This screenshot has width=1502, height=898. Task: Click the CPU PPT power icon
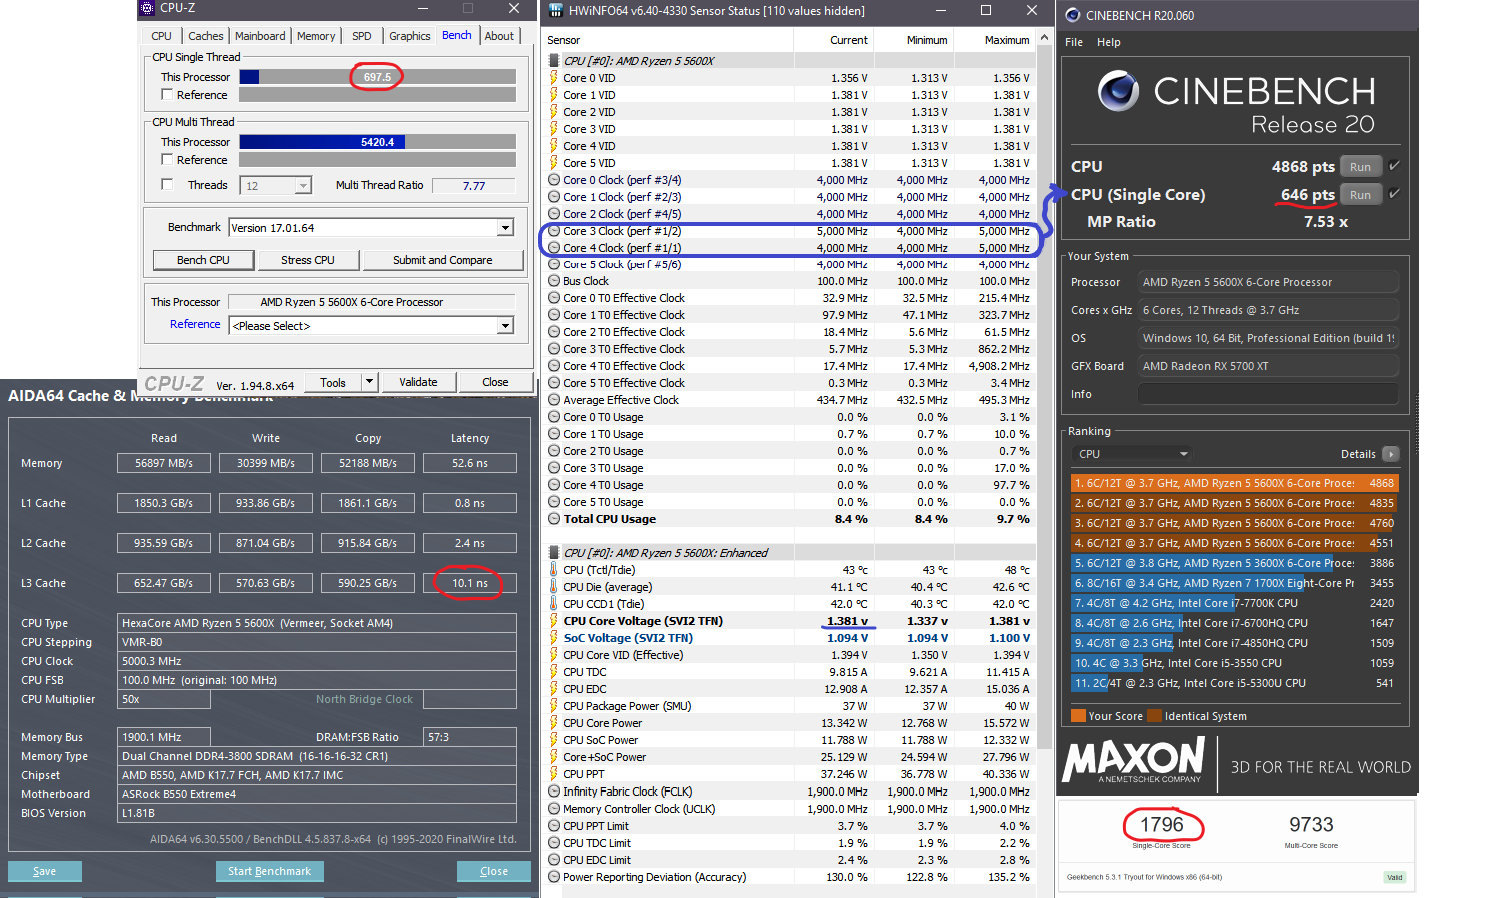pyautogui.click(x=554, y=774)
